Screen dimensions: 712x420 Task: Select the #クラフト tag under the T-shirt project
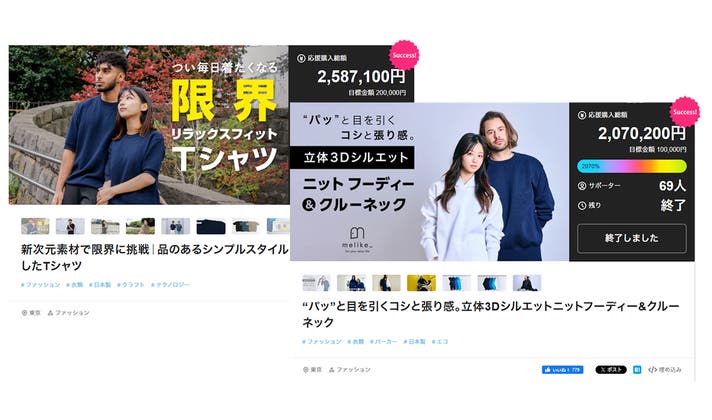tap(131, 285)
